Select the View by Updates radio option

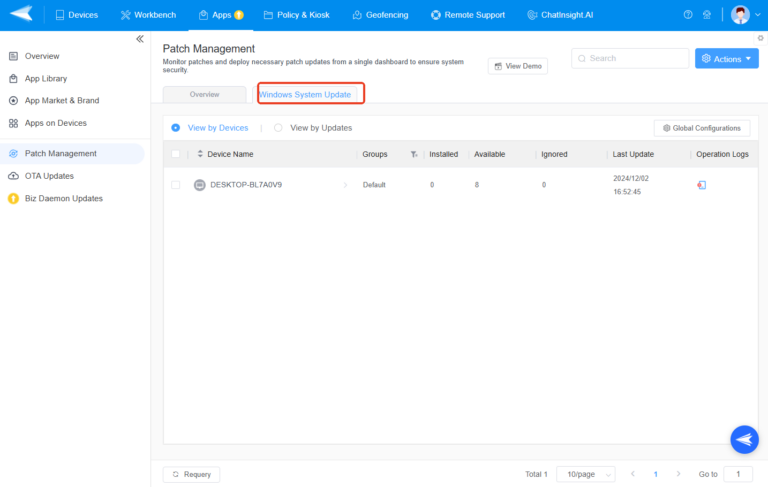coord(278,128)
